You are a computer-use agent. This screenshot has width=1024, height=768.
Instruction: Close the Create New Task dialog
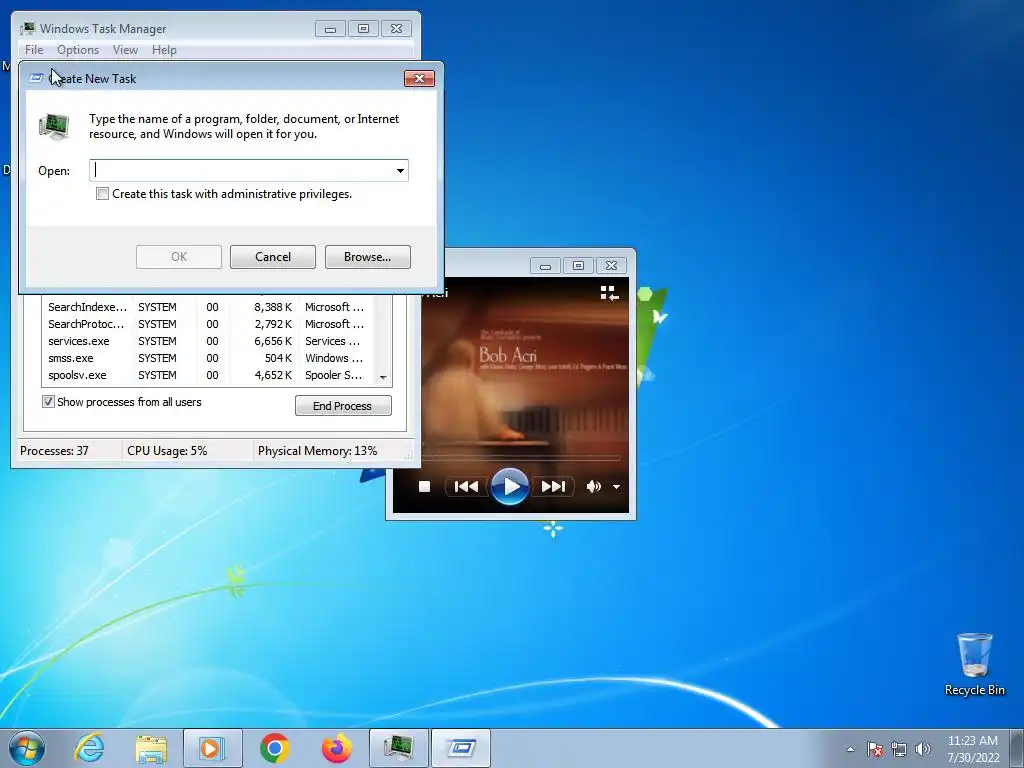pos(419,78)
